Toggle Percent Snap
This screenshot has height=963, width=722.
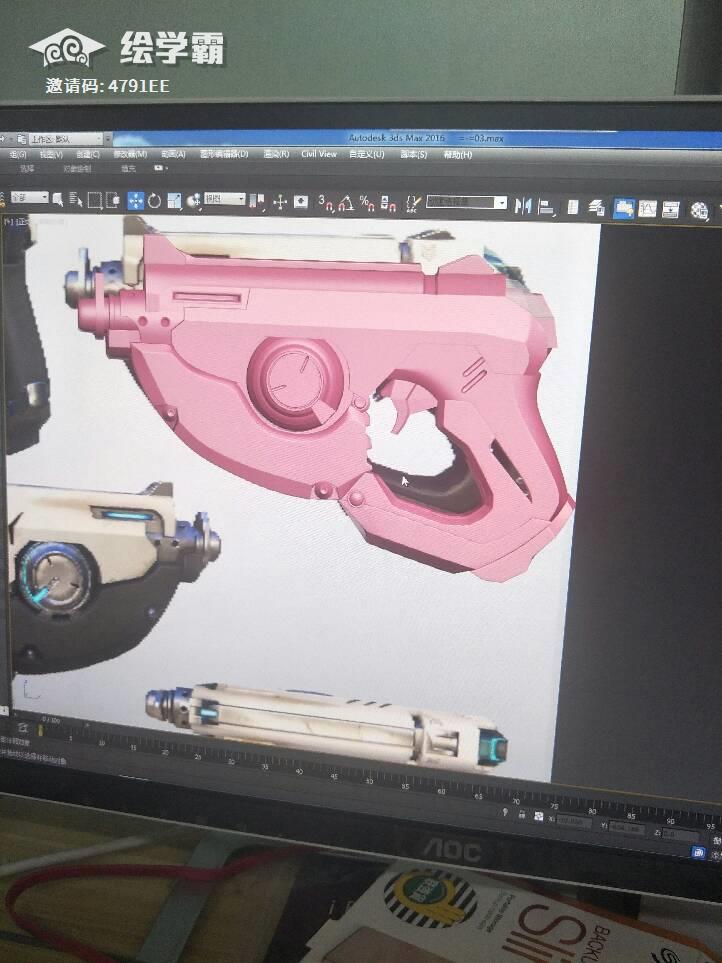click(x=367, y=203)
